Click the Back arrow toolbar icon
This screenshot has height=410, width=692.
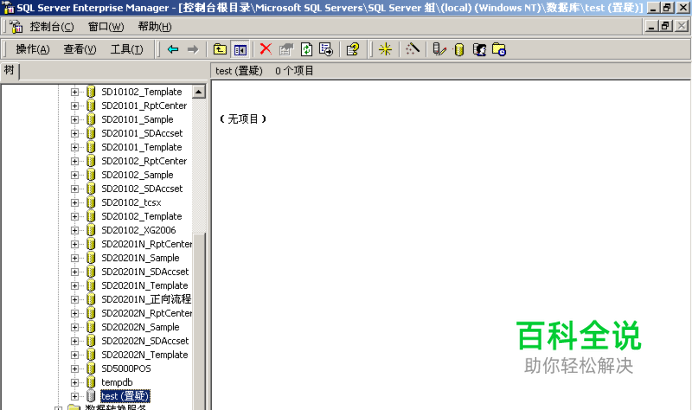click(173, 49)
